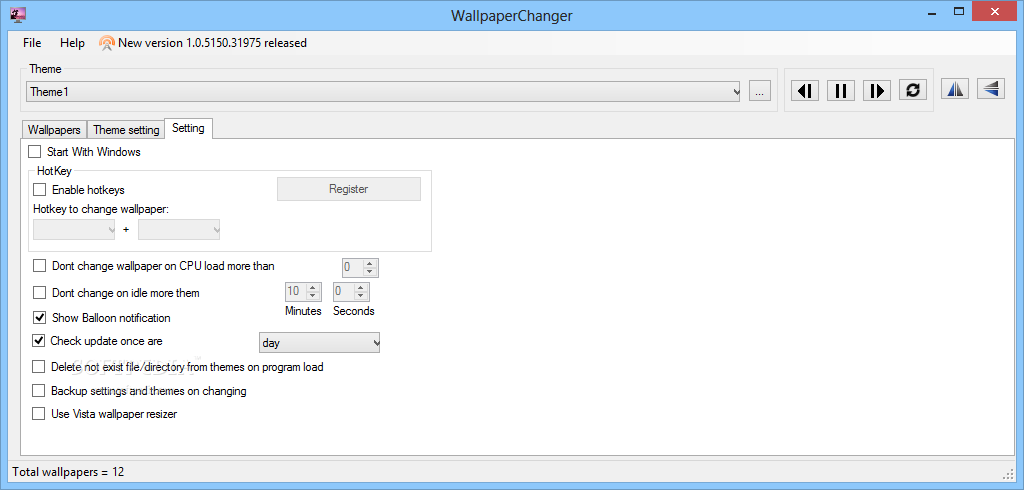Enable Backup settings and themes on changing
Image resolution: width=1024 pixels, height=490 pixels.
(39, 391)
